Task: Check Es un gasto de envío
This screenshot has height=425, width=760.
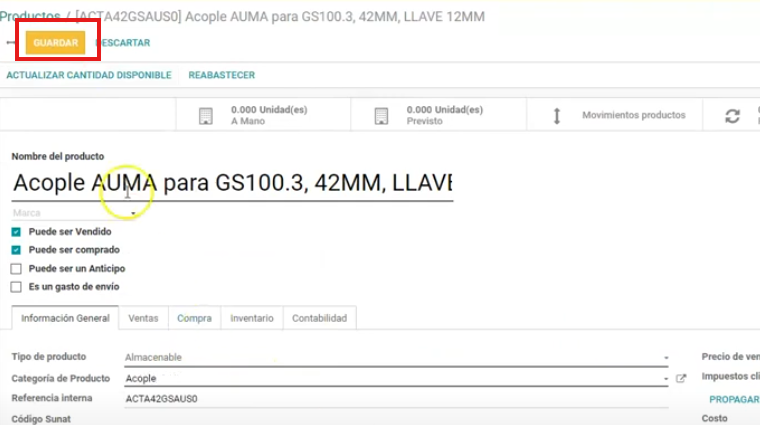Action: click(x=16, y=287)
